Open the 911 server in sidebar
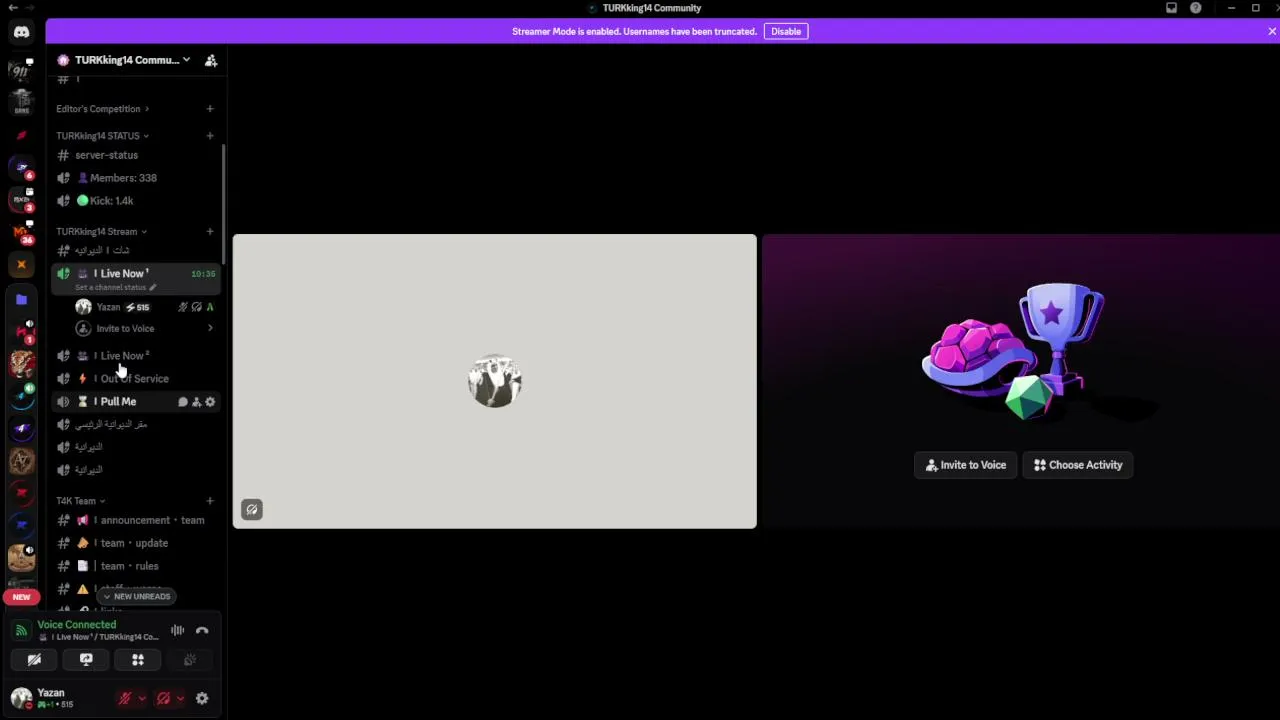 pyautogui.click(x=21, y=71)
